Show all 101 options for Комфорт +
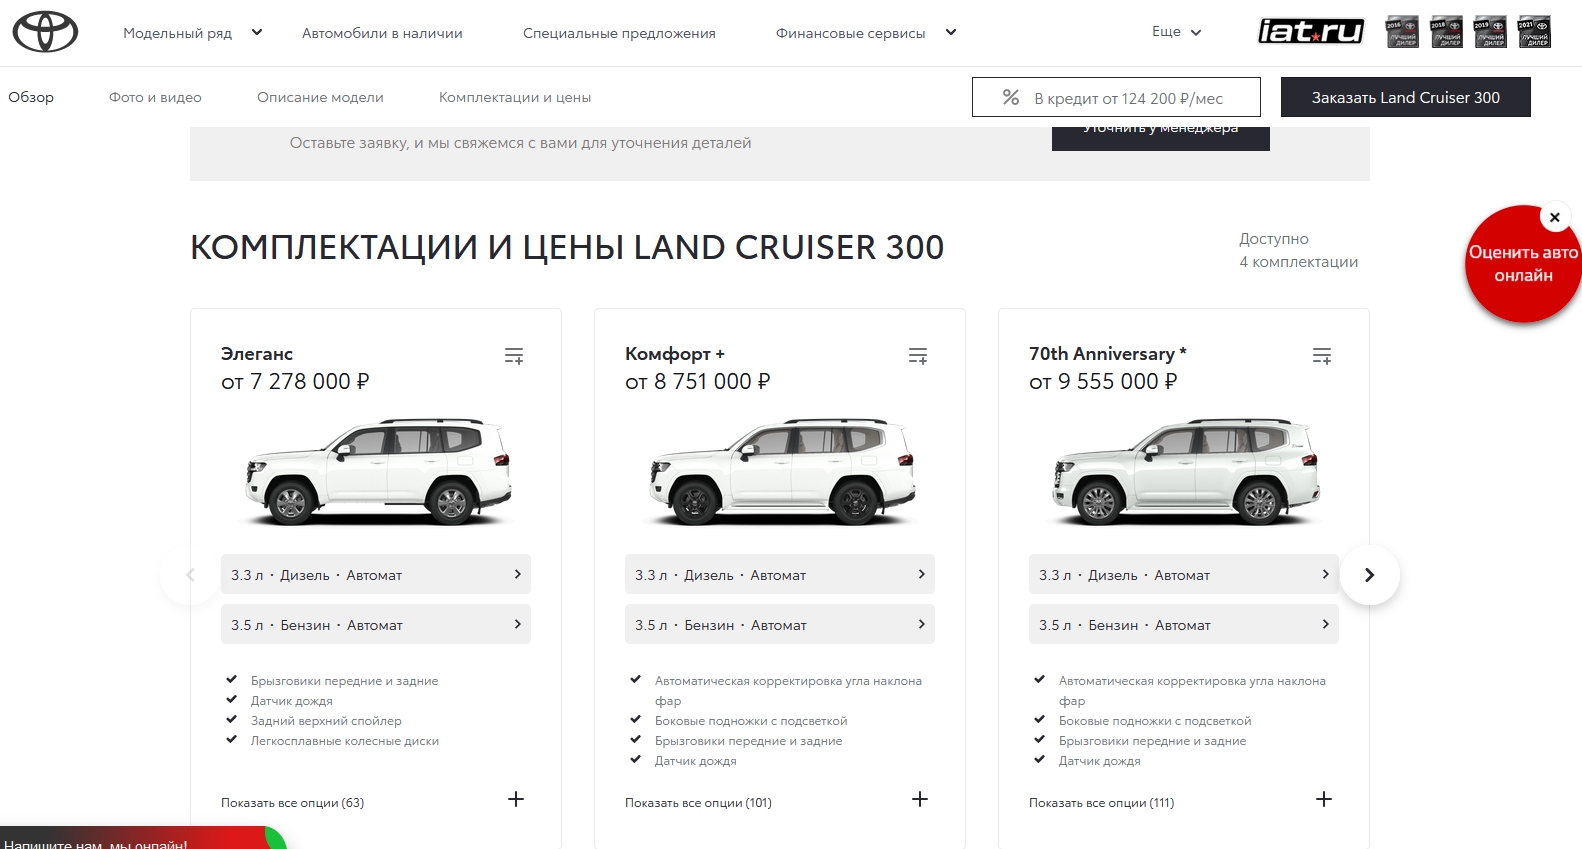1582x849 pixels. (698, 802)
